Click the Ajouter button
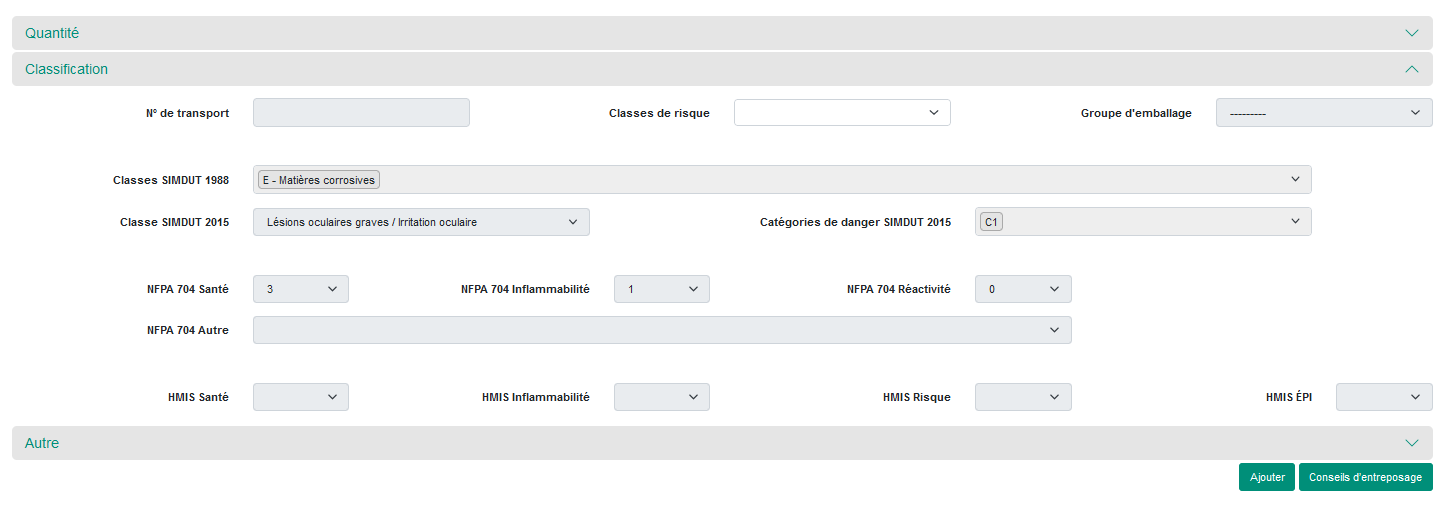 click(x=1267, y=477)
